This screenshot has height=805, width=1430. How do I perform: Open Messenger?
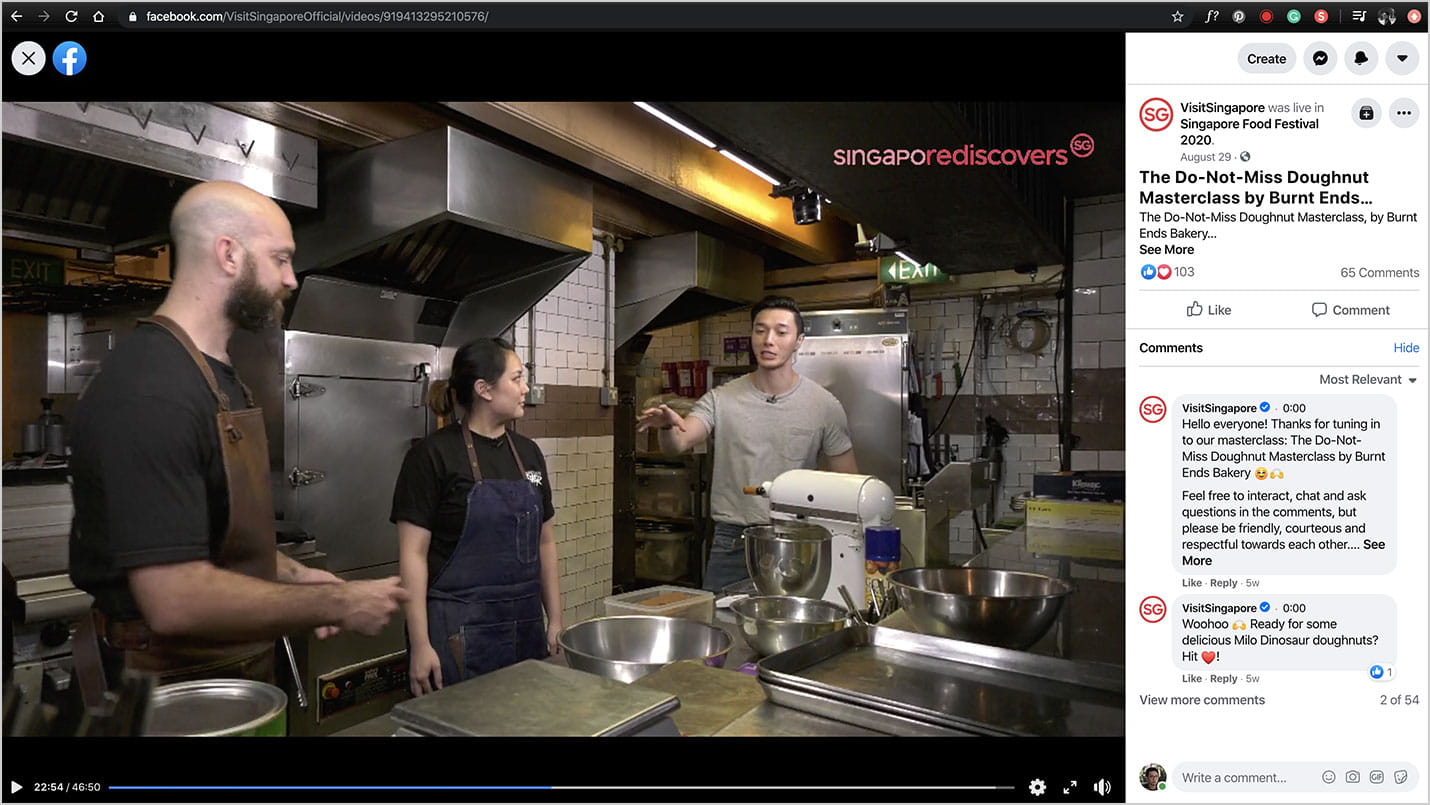click(x=1320, y=58)
